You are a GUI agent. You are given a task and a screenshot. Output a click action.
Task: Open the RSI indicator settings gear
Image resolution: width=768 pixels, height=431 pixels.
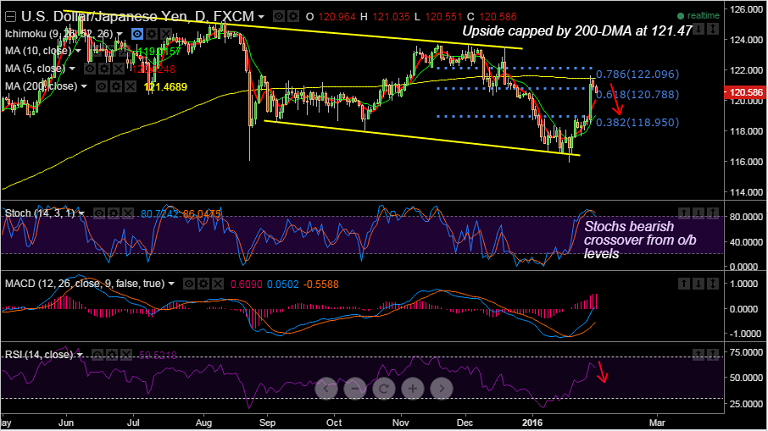pyautogui.click(x=112, y=355)
